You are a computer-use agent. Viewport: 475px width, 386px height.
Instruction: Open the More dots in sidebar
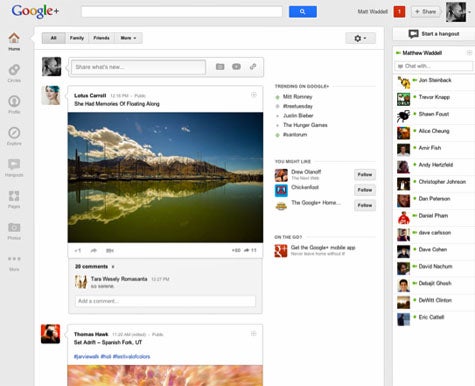[x=14, y=263]
